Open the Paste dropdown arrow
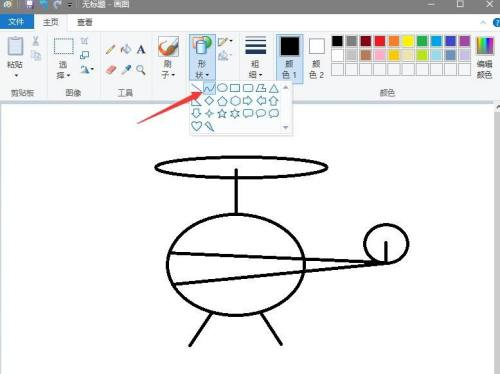Screen dimensions: 500x374 click(x=15, y=75)
